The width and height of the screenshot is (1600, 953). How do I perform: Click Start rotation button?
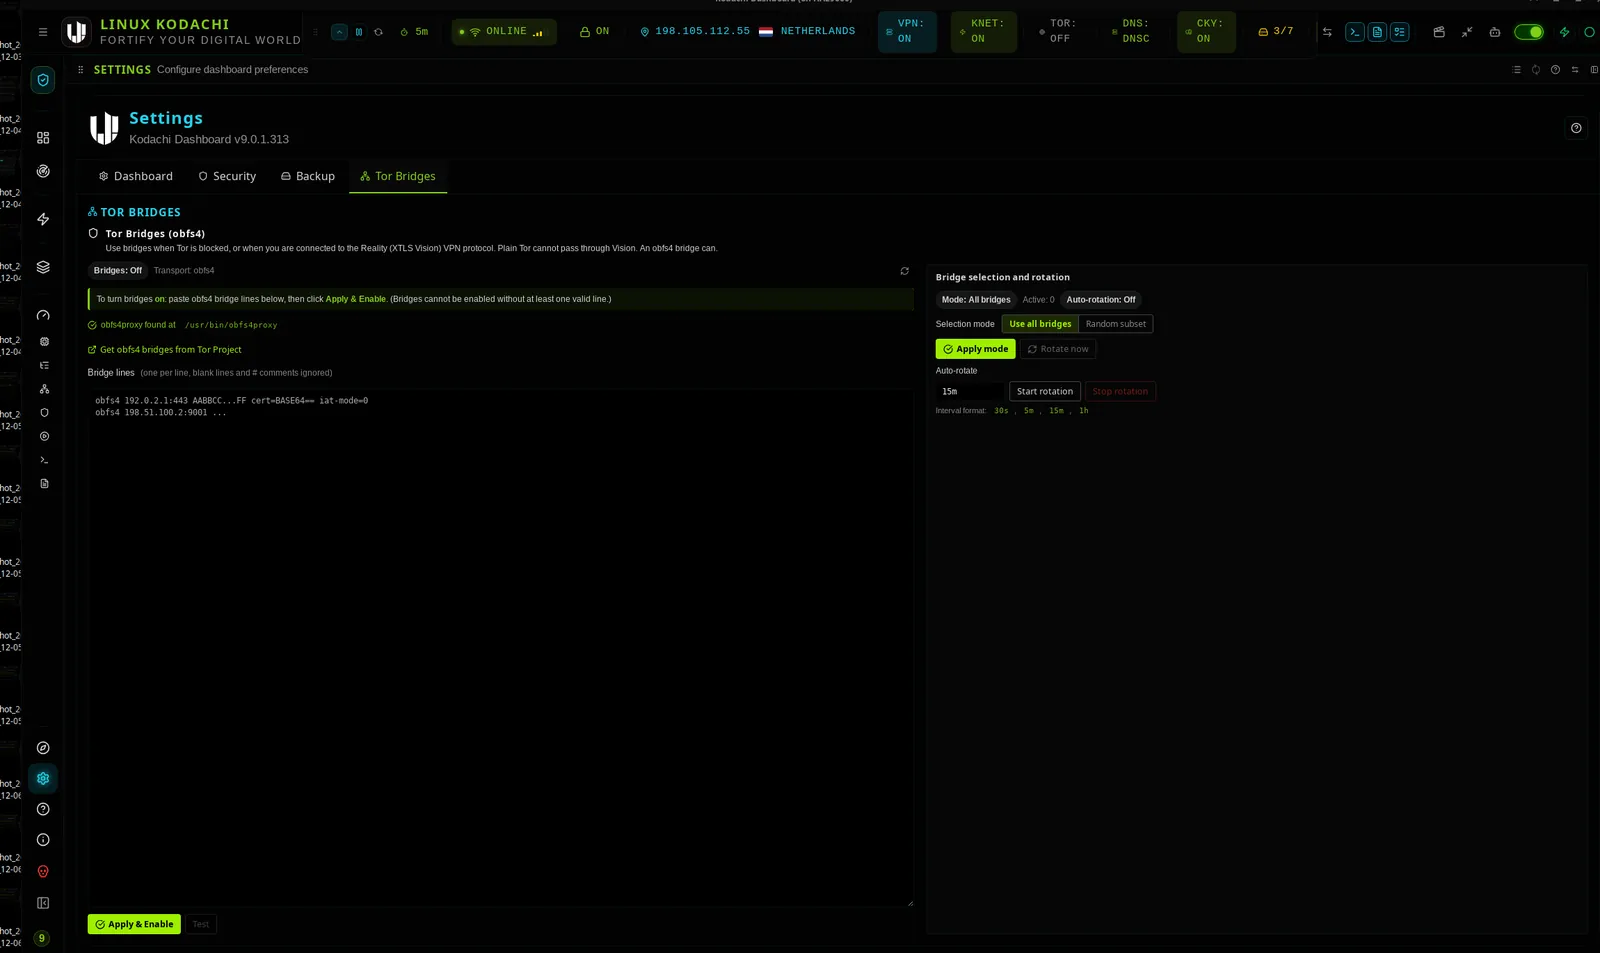tap(1045, 392)
